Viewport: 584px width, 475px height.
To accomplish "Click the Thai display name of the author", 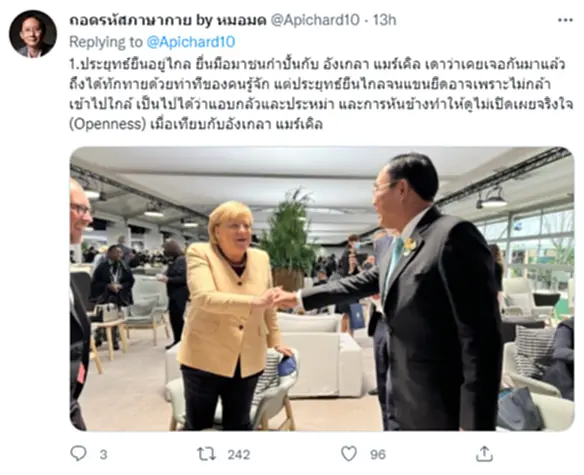I will point(168,20).
